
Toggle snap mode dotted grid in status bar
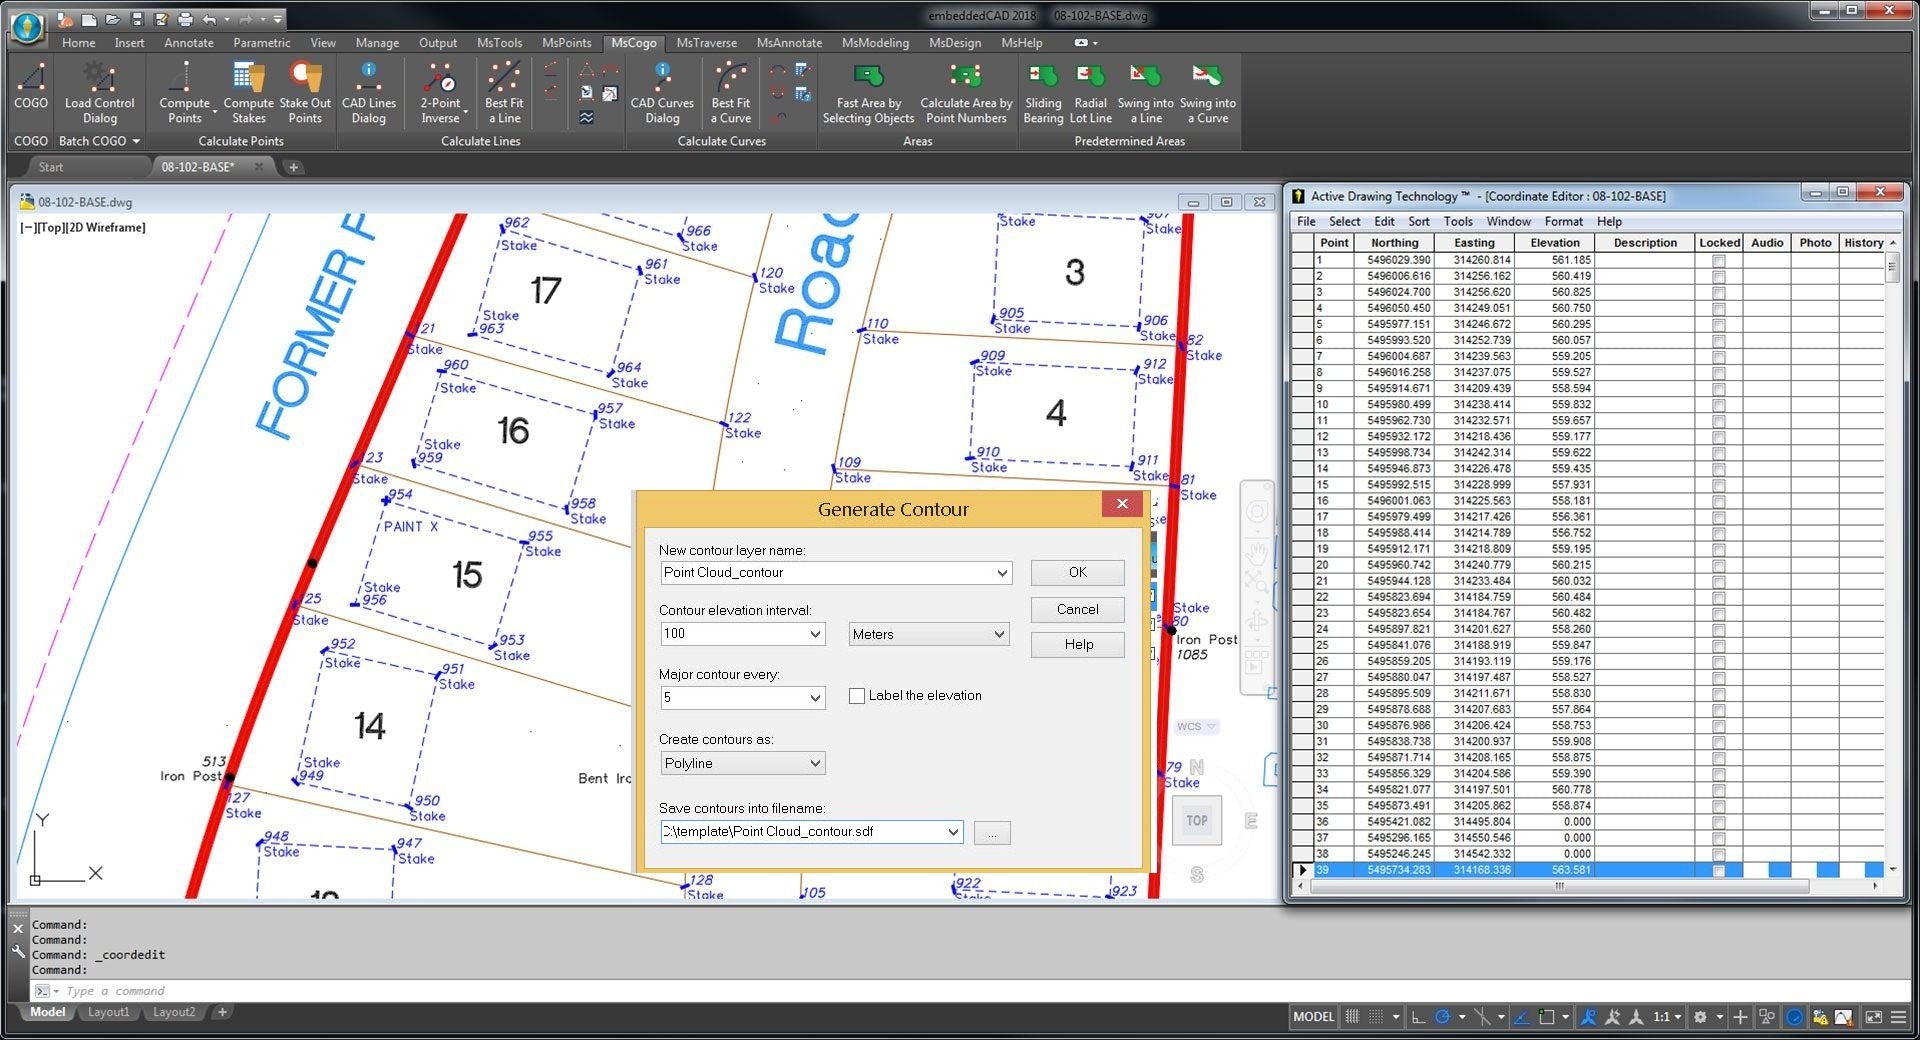(1376, 1017)
